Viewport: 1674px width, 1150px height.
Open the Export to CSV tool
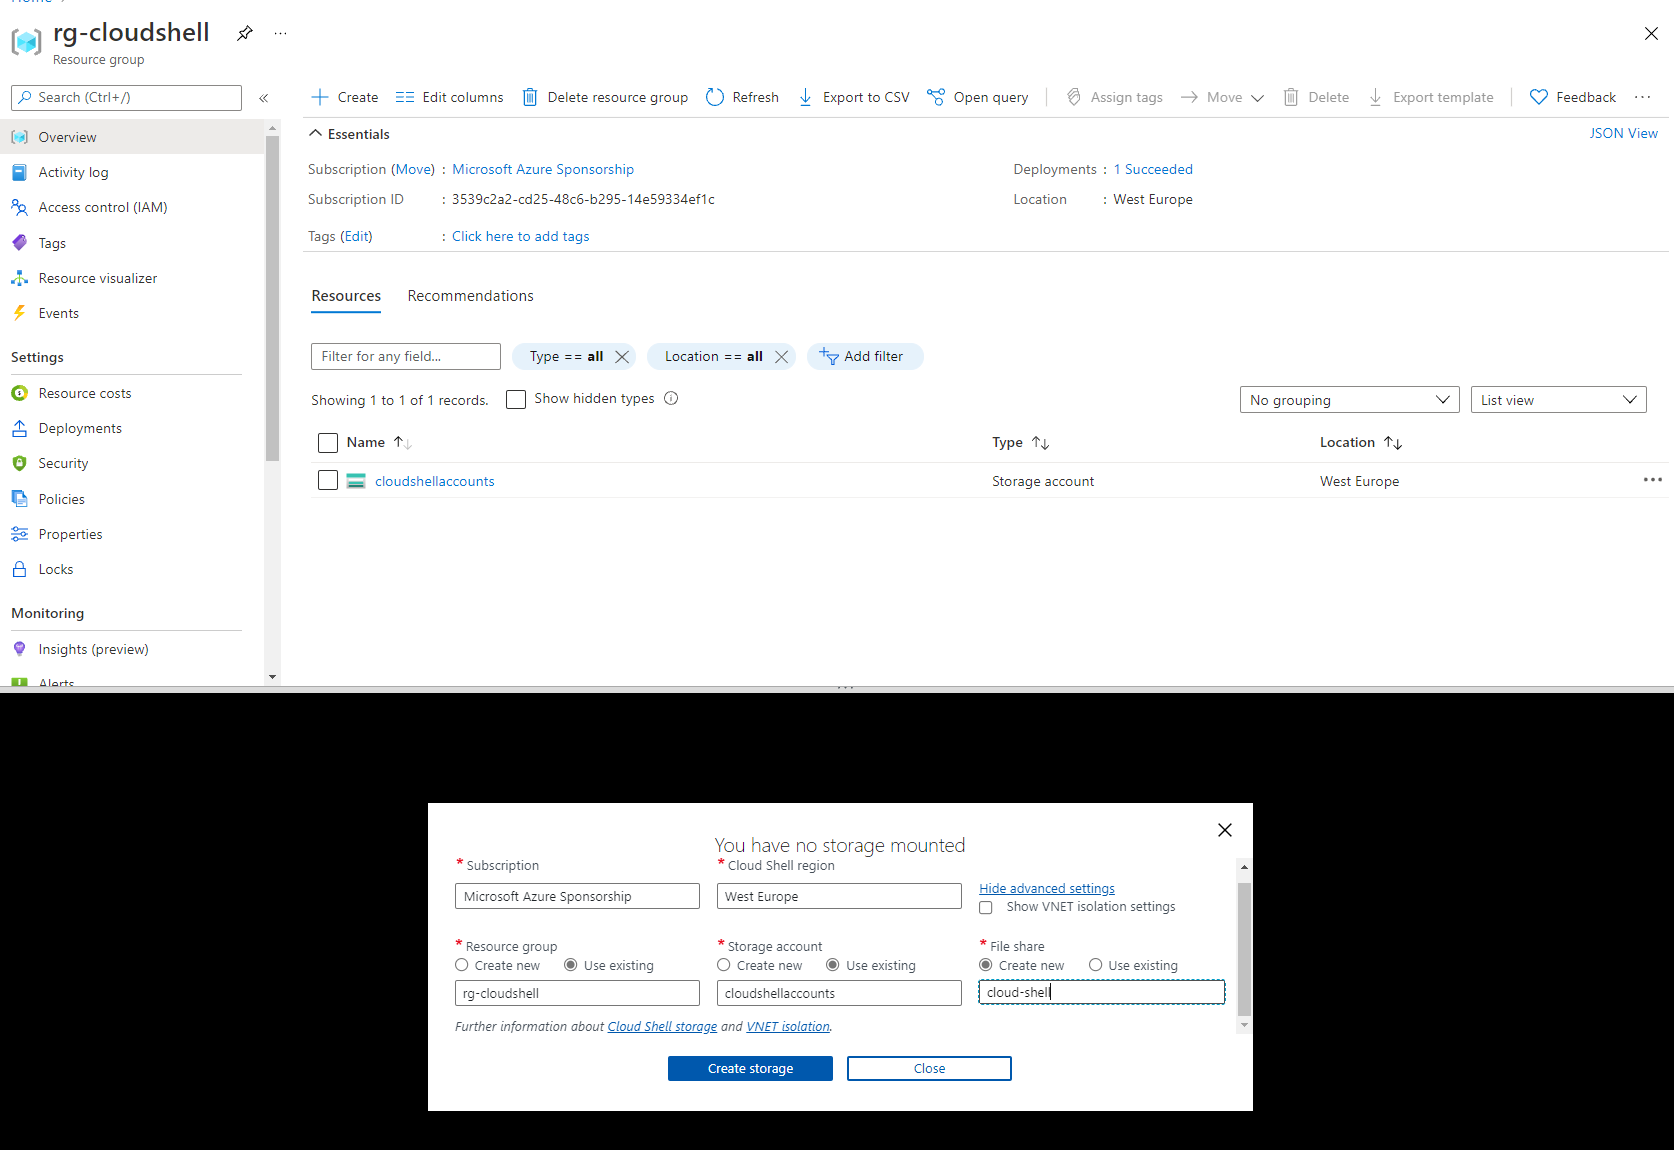pyautogui.click(x=854, y=97)
